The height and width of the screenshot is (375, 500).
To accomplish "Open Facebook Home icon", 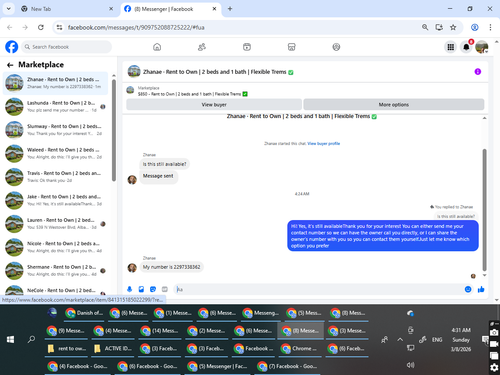I will coord(157,47).
